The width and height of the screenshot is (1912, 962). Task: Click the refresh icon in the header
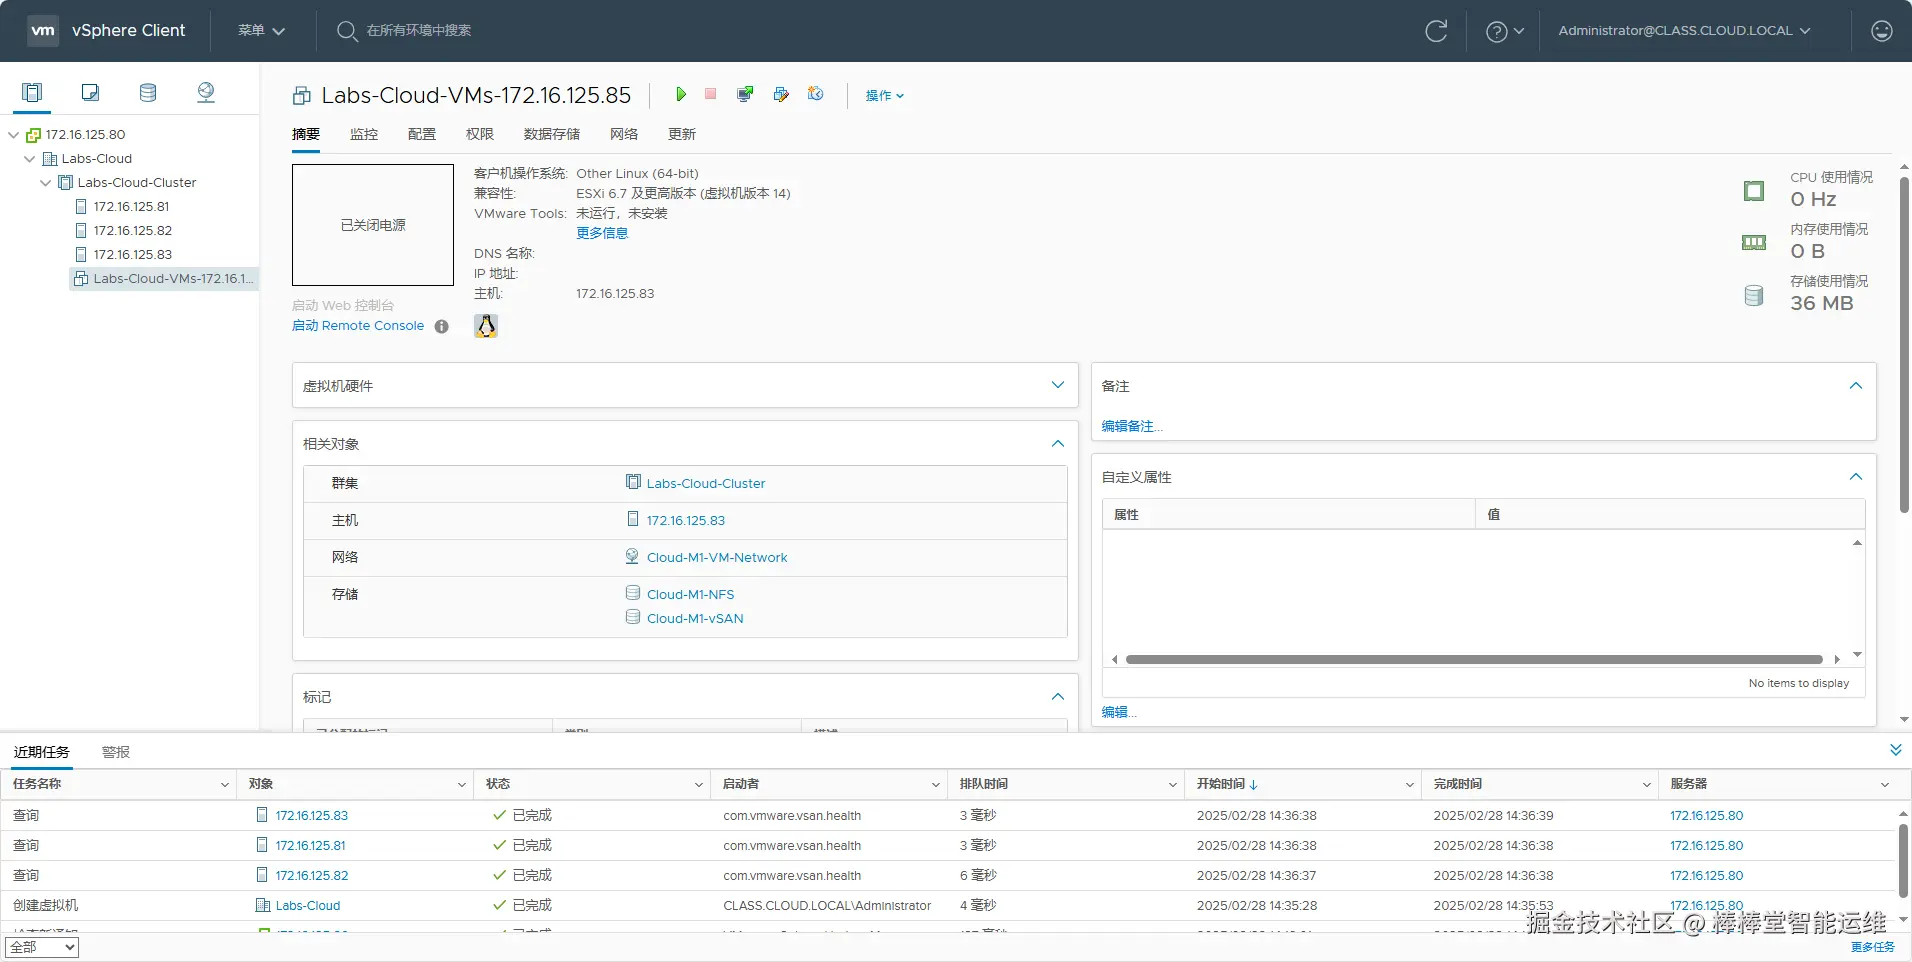pyautogui.click(x=1436, y=31)
